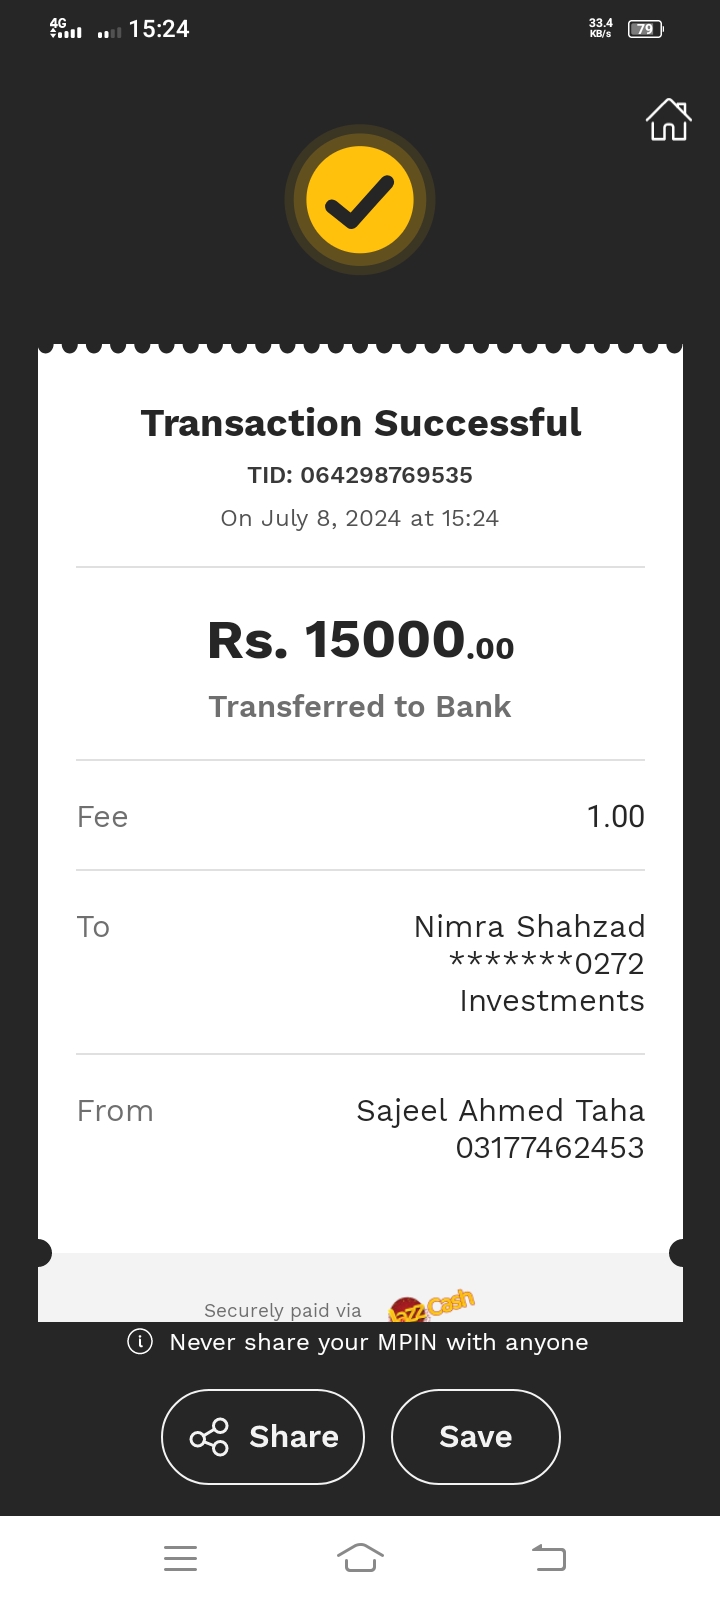Tap the recipient name Nimra Shahzad
720x1600 pixels.
529,927
